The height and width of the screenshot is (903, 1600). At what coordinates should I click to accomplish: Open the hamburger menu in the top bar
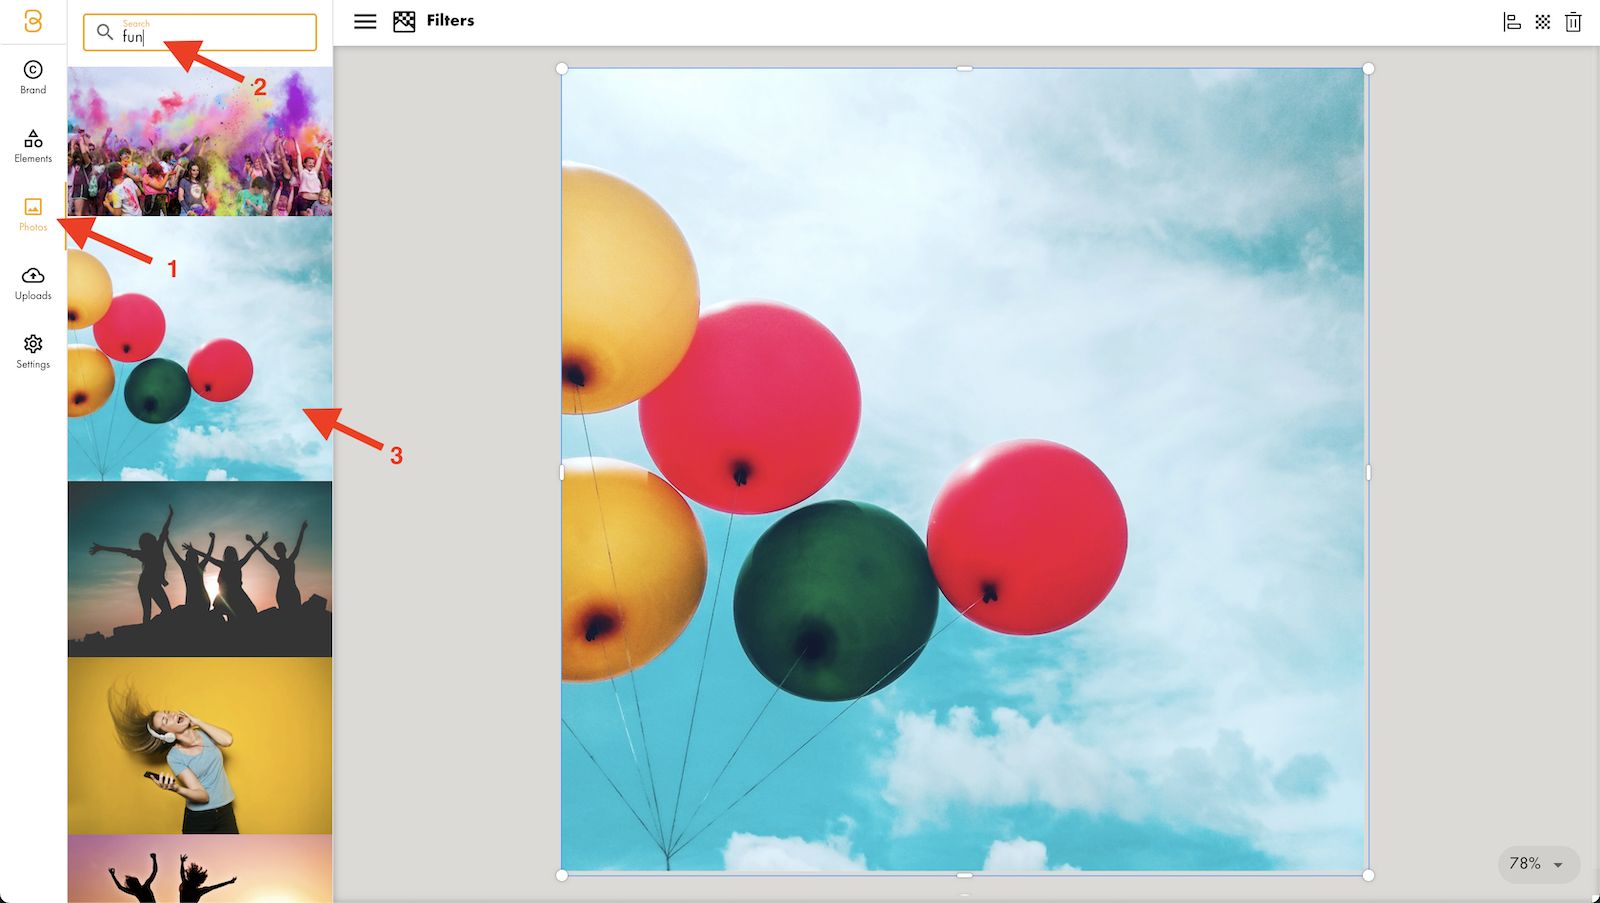[365, 21]
